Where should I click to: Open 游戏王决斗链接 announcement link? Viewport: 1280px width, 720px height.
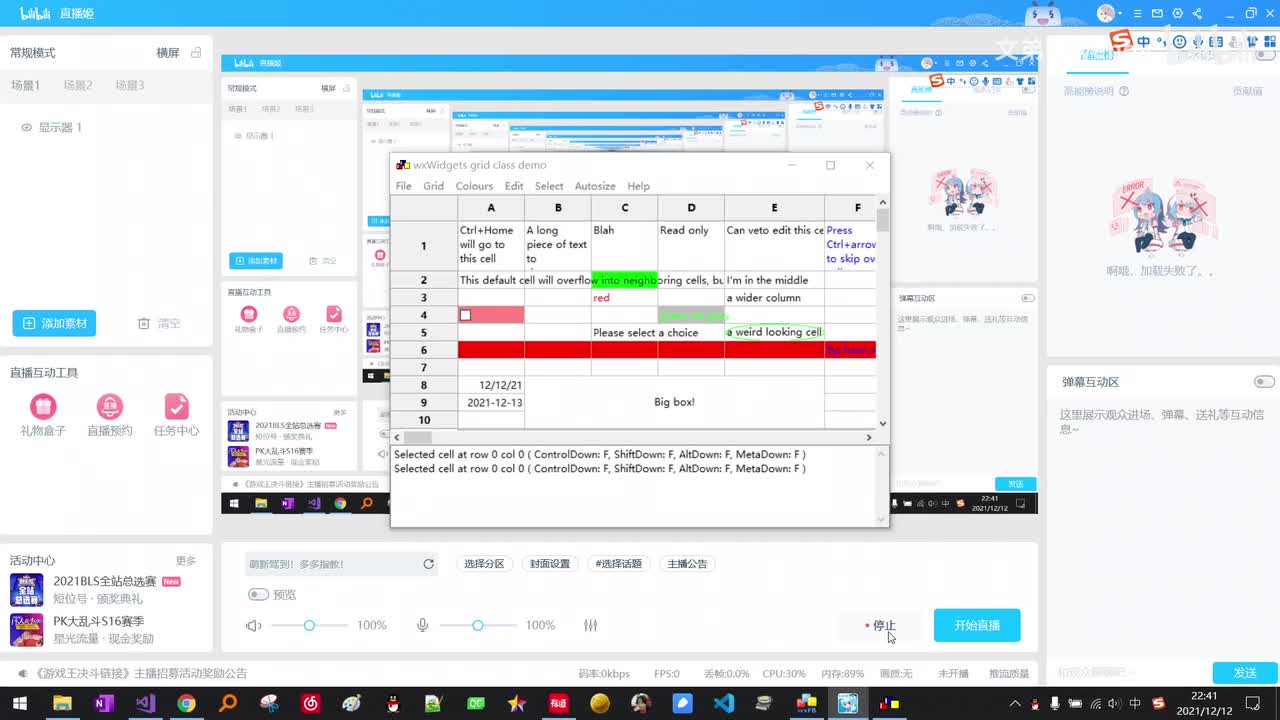pyautogui.click(x=141, y=673)
